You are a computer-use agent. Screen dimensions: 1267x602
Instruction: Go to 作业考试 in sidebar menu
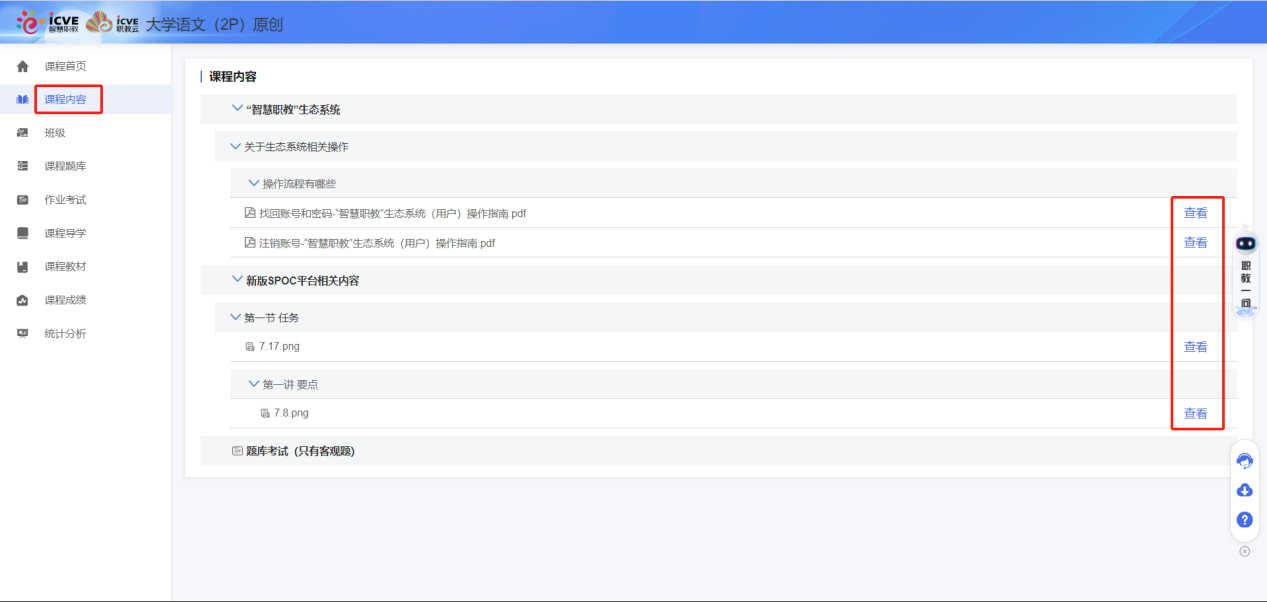tap(65, 200)
